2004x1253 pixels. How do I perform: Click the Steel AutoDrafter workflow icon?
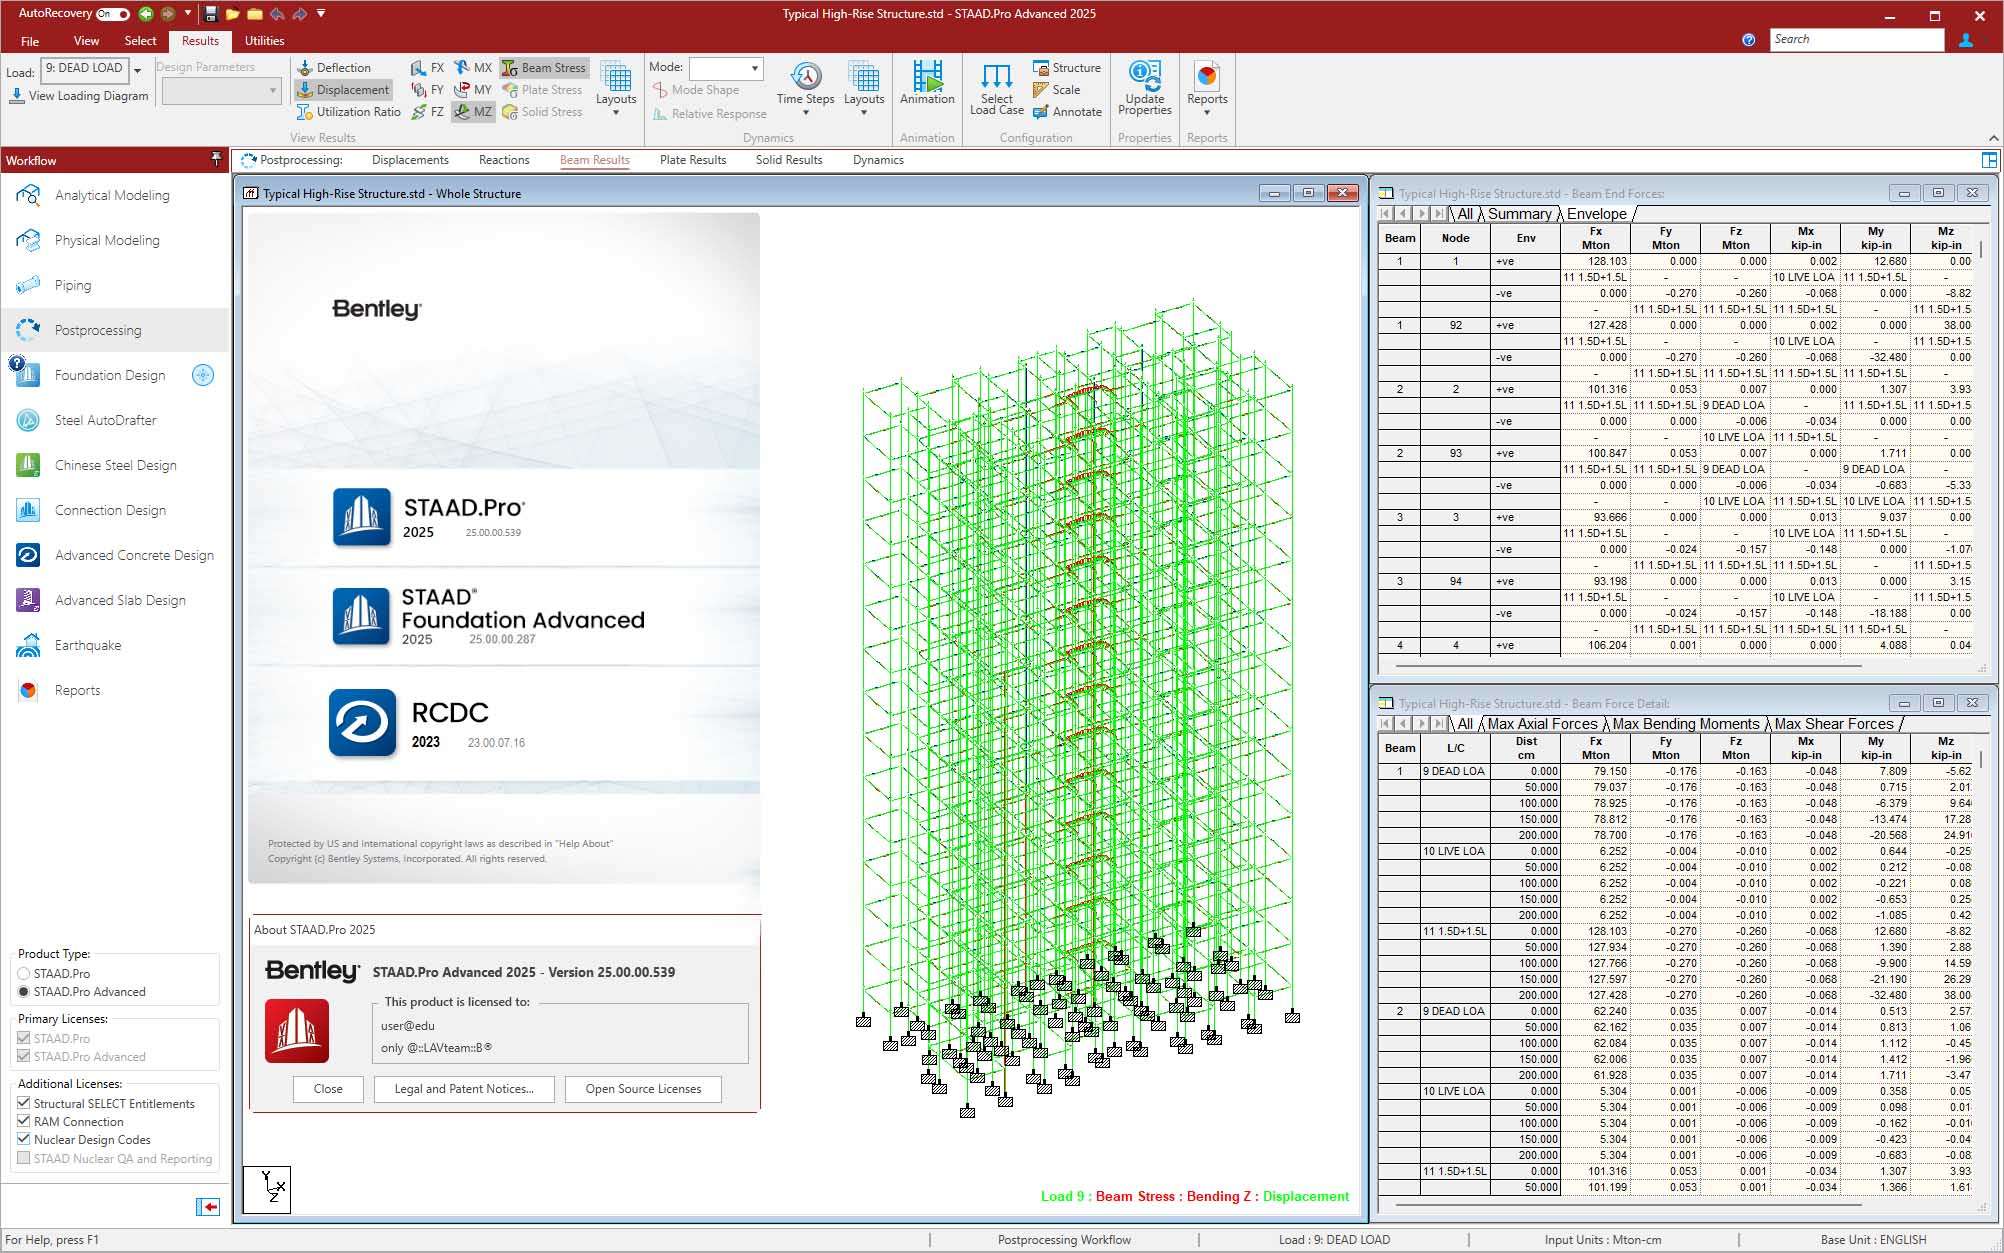(x=28, y=420)
